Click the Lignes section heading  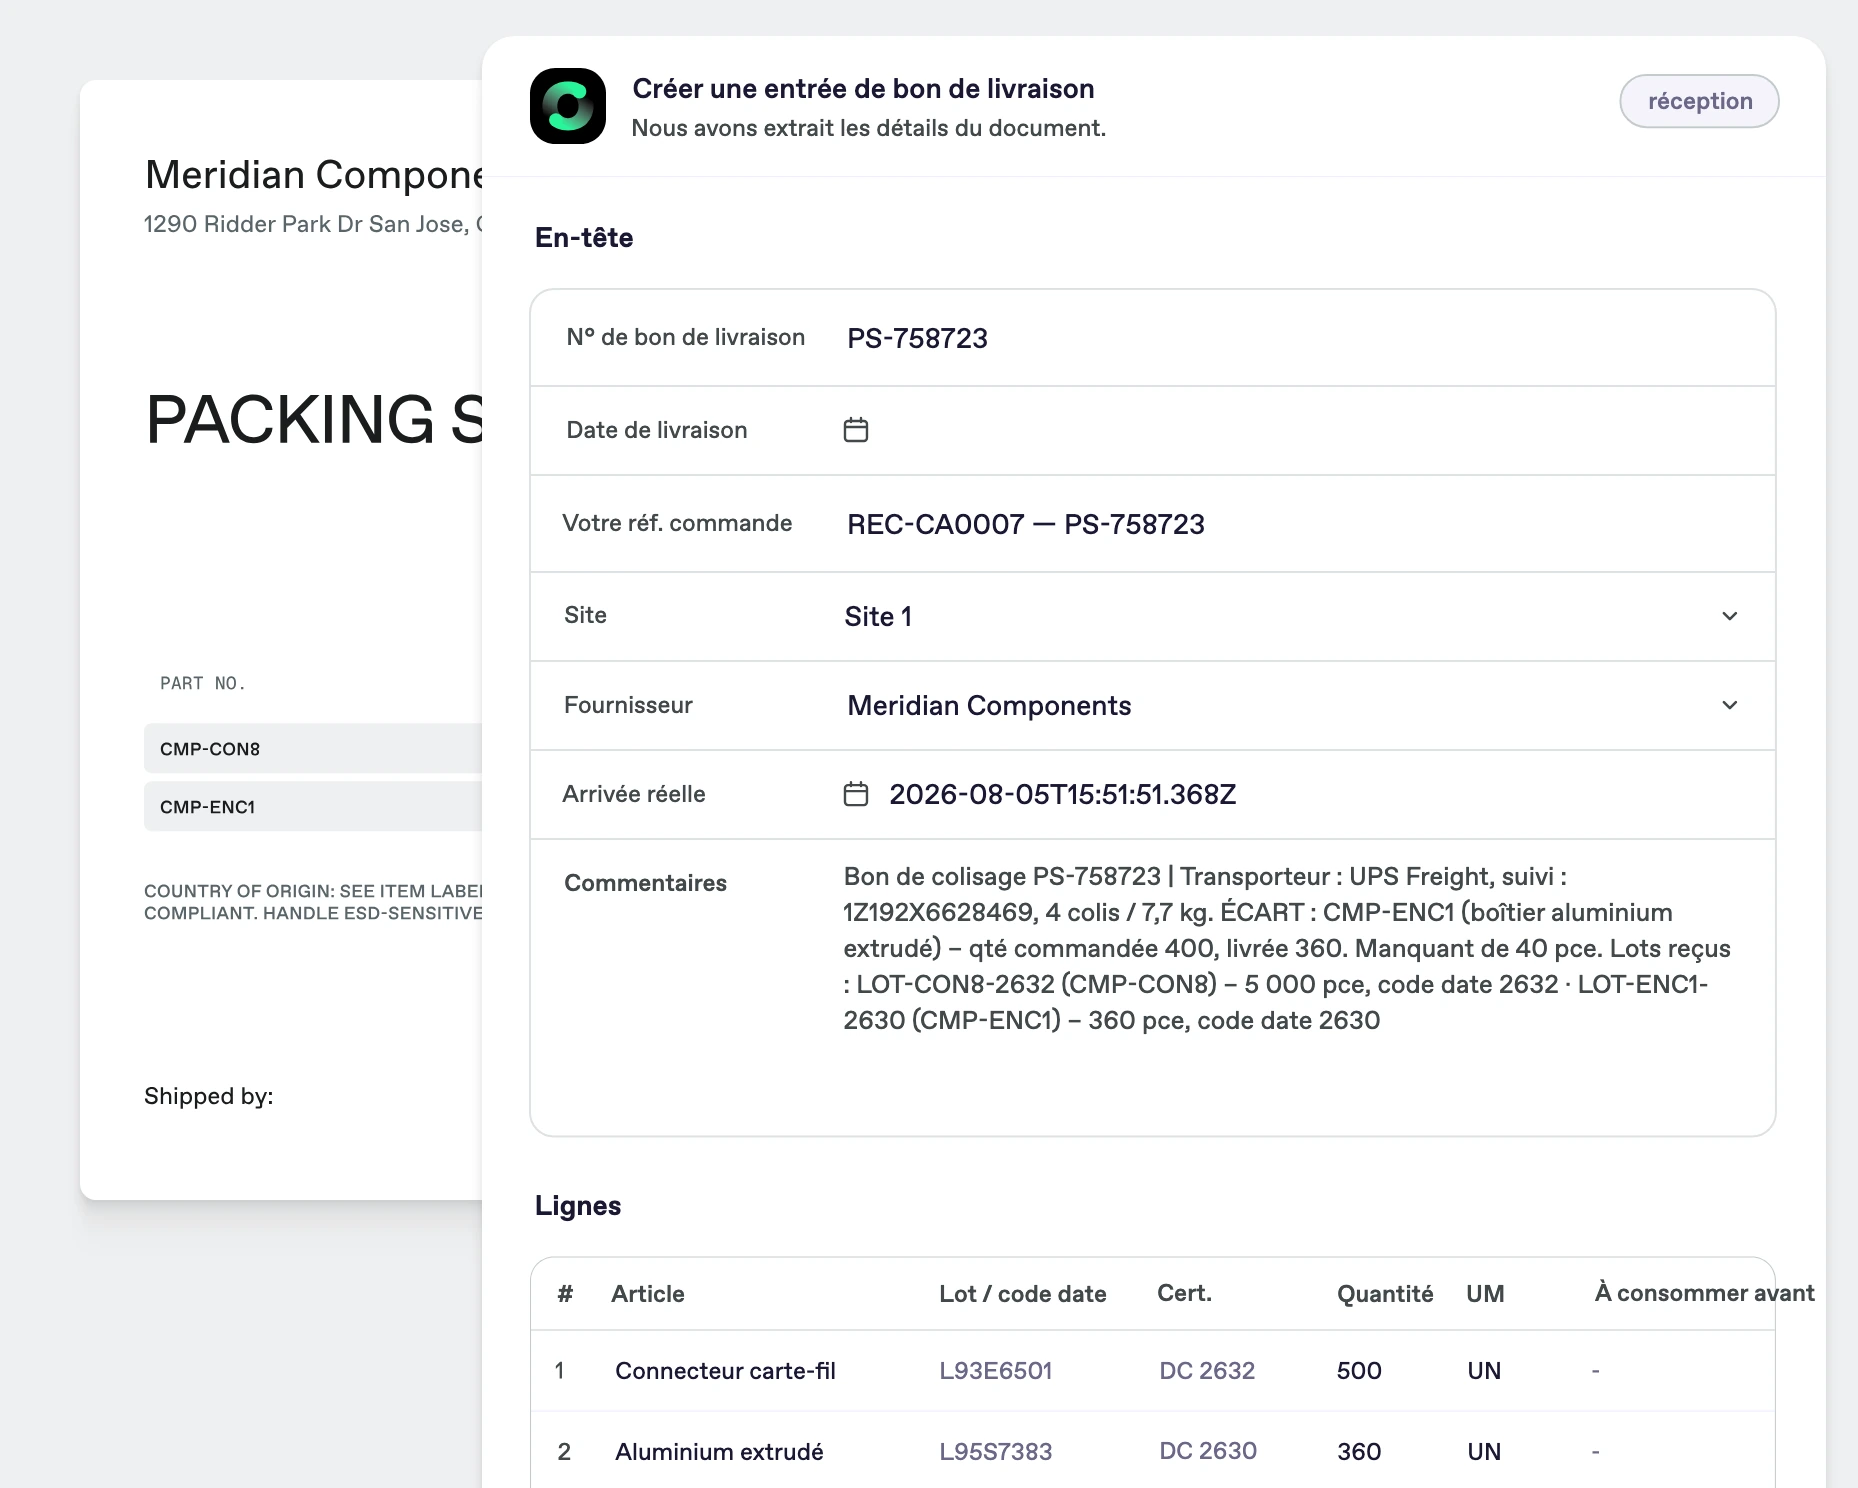(578, 1205)
